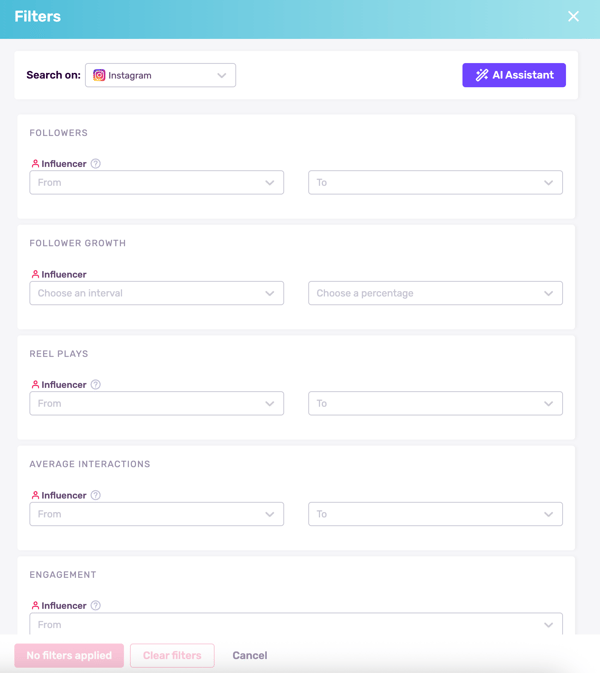Expand the Choose a percentage dropdown
The image size is (600, 673).
pyautogui.click(x=435, y=293)
